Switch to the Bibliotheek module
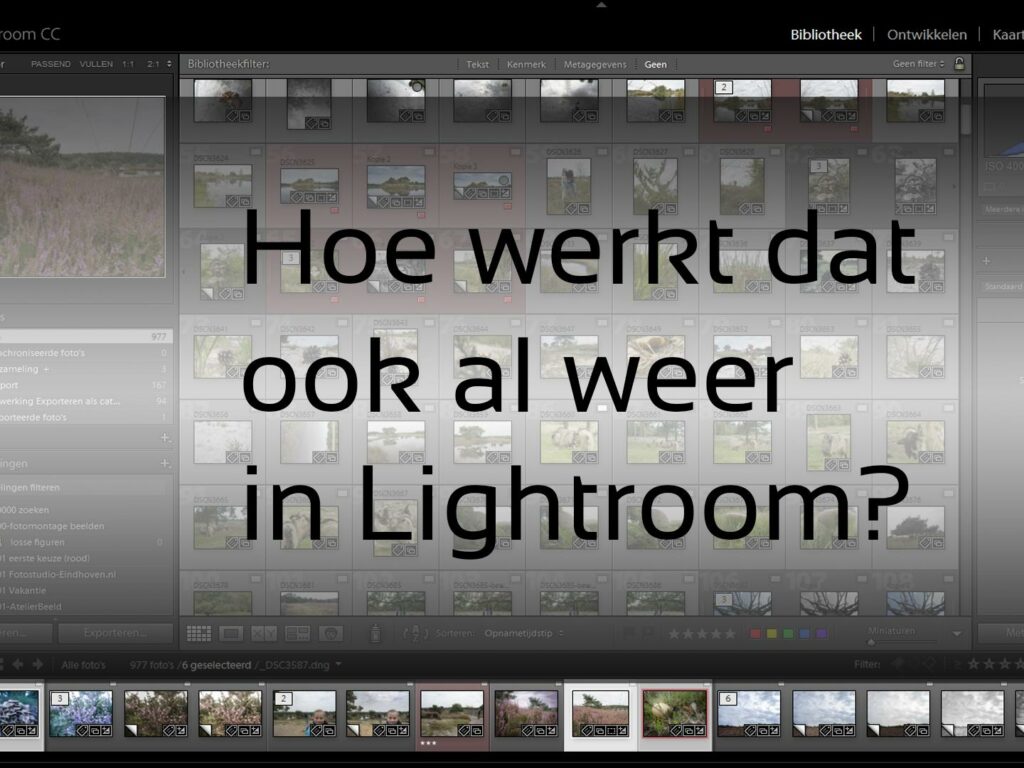The height and width of the screenshot is (768, 1024). pyautogui.click(x=826, y=35)
